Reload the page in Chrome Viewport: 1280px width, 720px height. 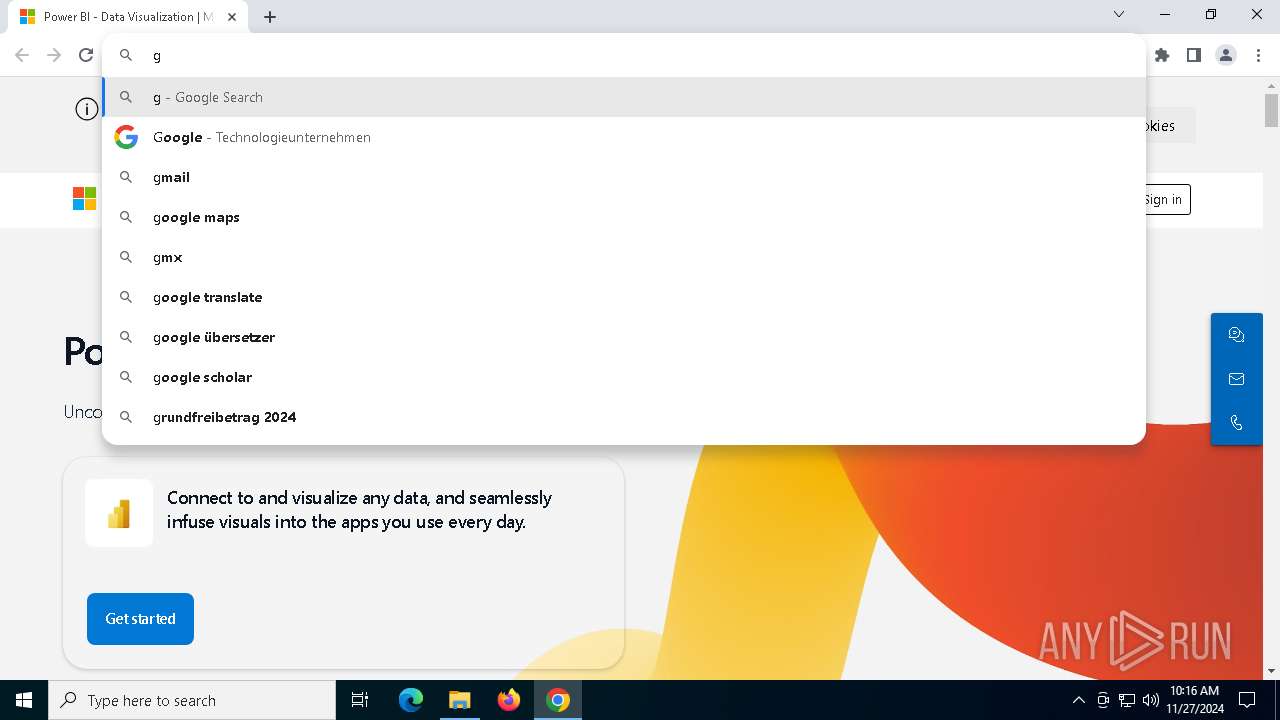86,55
